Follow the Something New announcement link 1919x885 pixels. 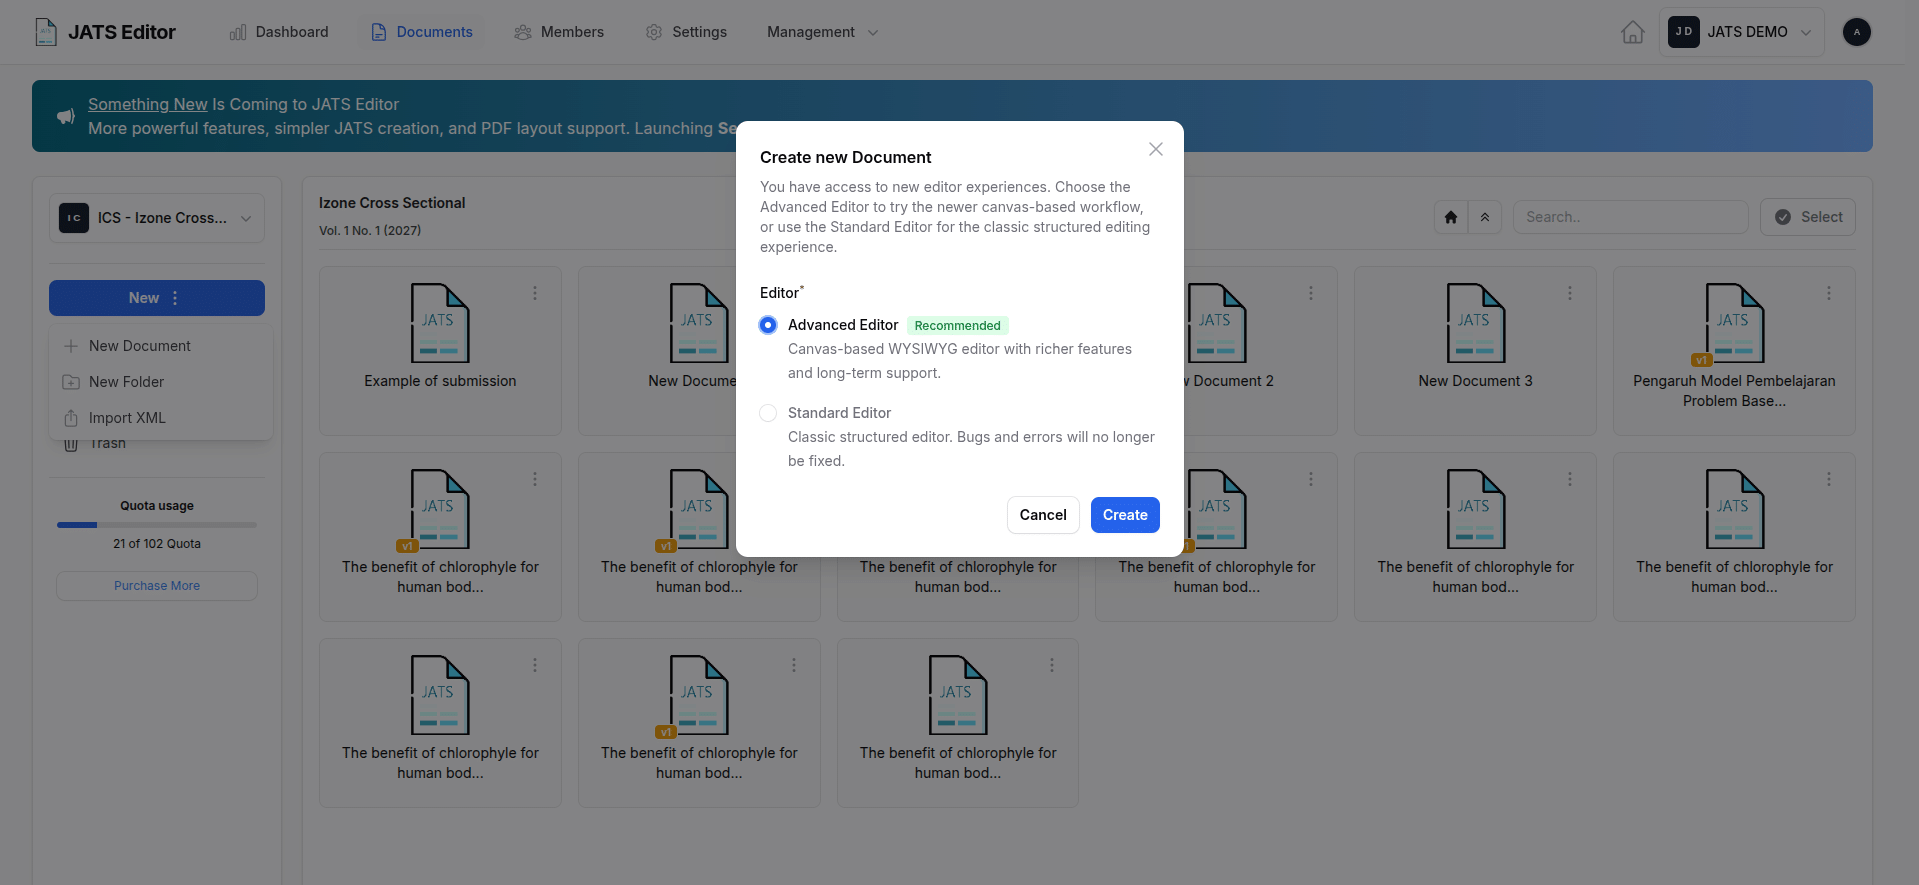click(x=148, y=104)
